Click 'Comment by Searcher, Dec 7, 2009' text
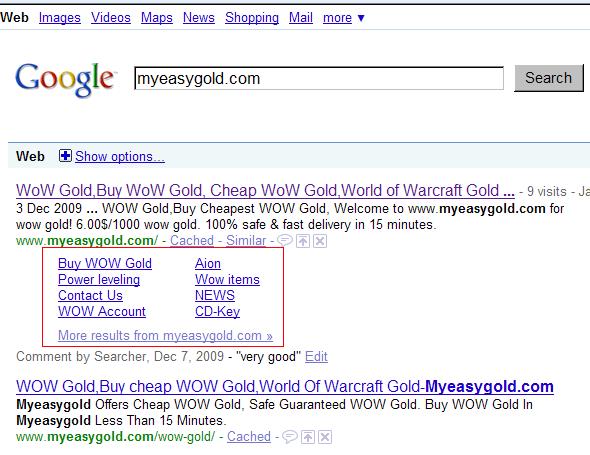This screenshot has width=590, height=455. pos(120,356)
